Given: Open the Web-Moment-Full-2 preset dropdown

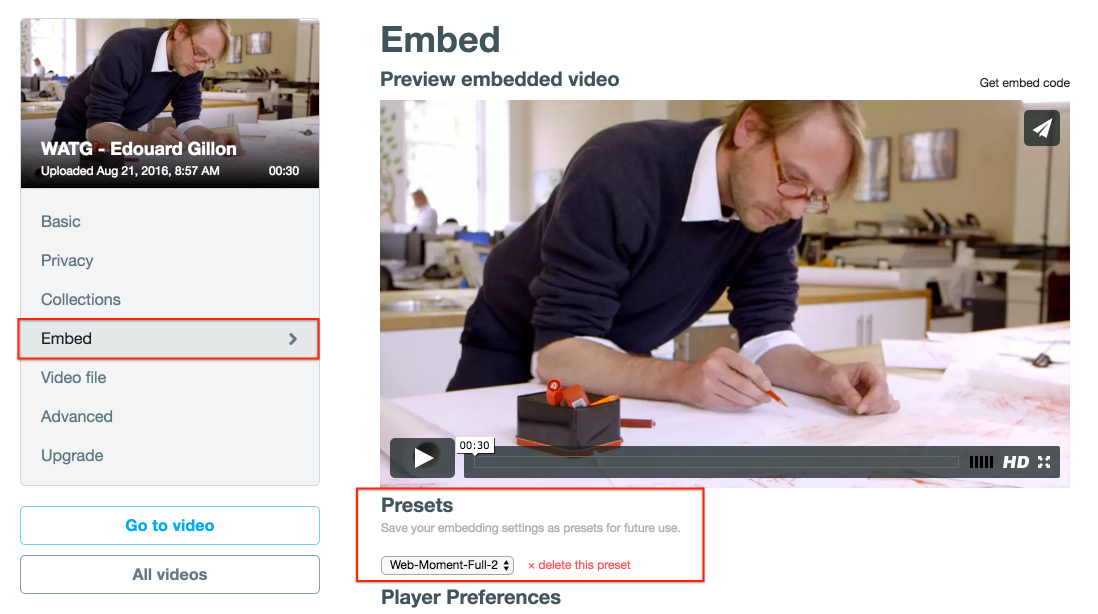Looking at the screenshot, I should point(447,565).
